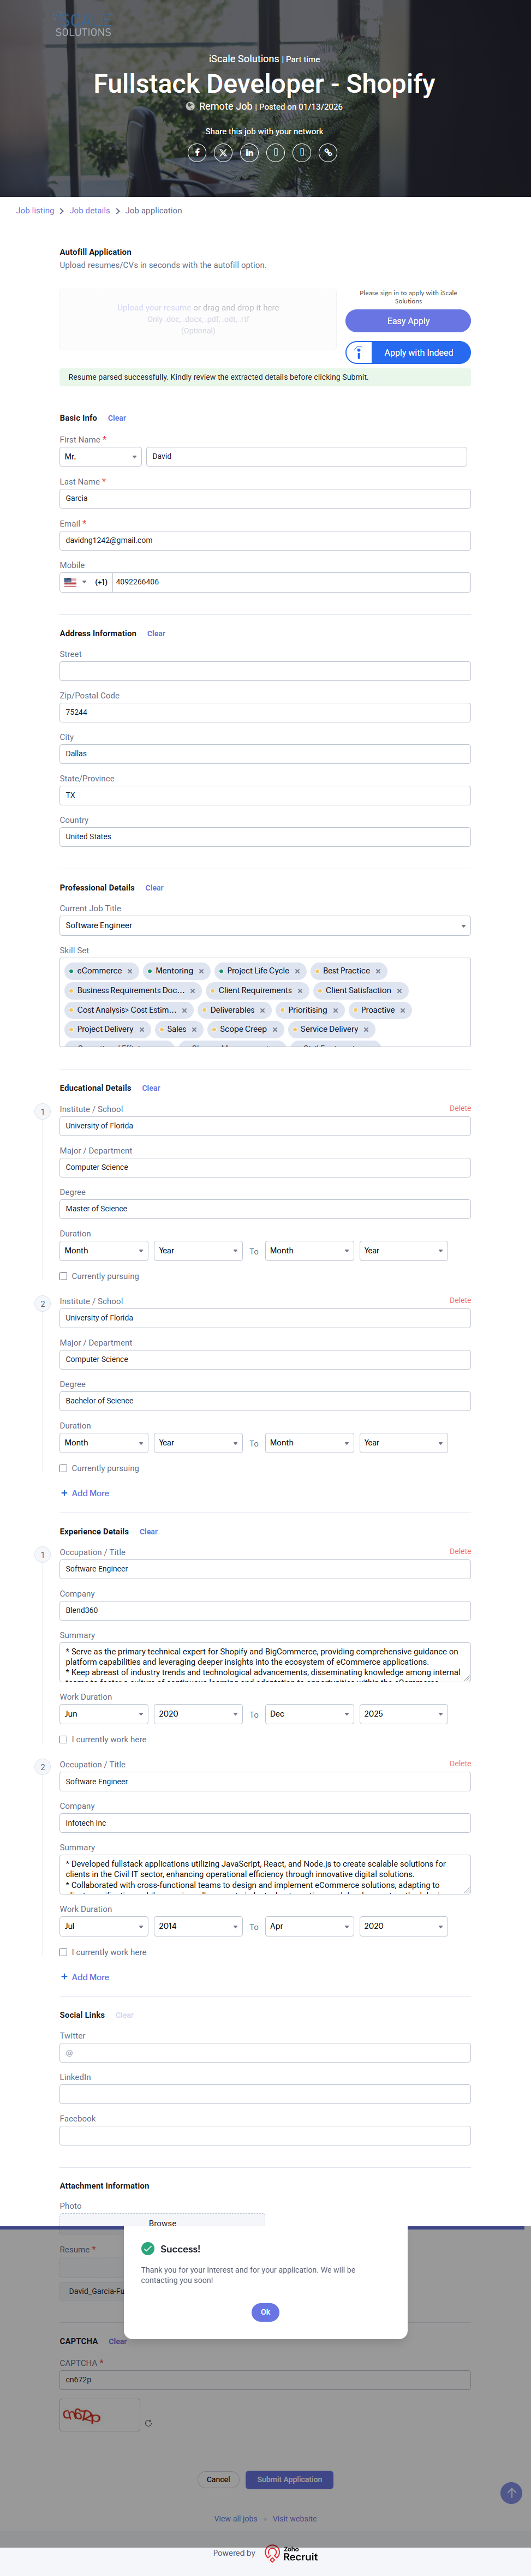This screenshot has height=2576, width=531.
Task: Open the mobile country code flag dropdown
Action: coord(75,582)
